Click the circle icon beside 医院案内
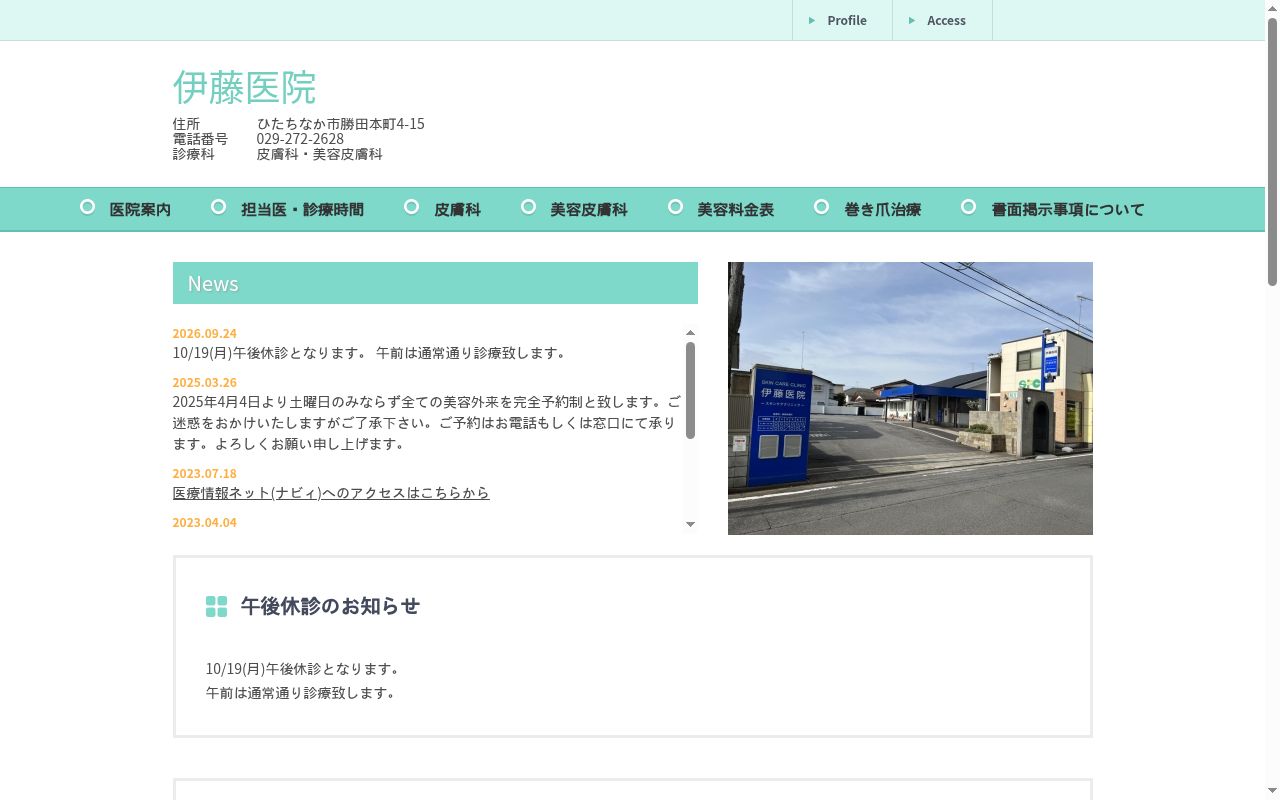The height and width of the screenshot is (800, 1280). pos(88,207)
